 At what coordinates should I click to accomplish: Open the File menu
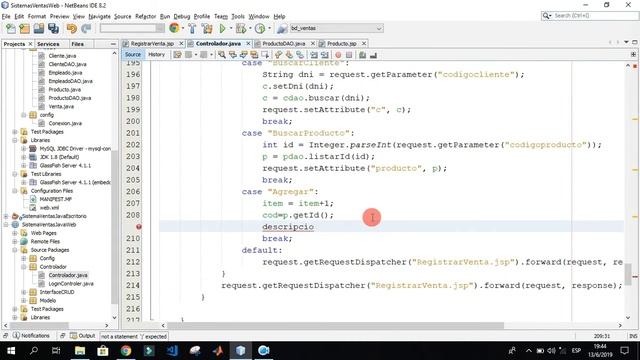(6, 16)
